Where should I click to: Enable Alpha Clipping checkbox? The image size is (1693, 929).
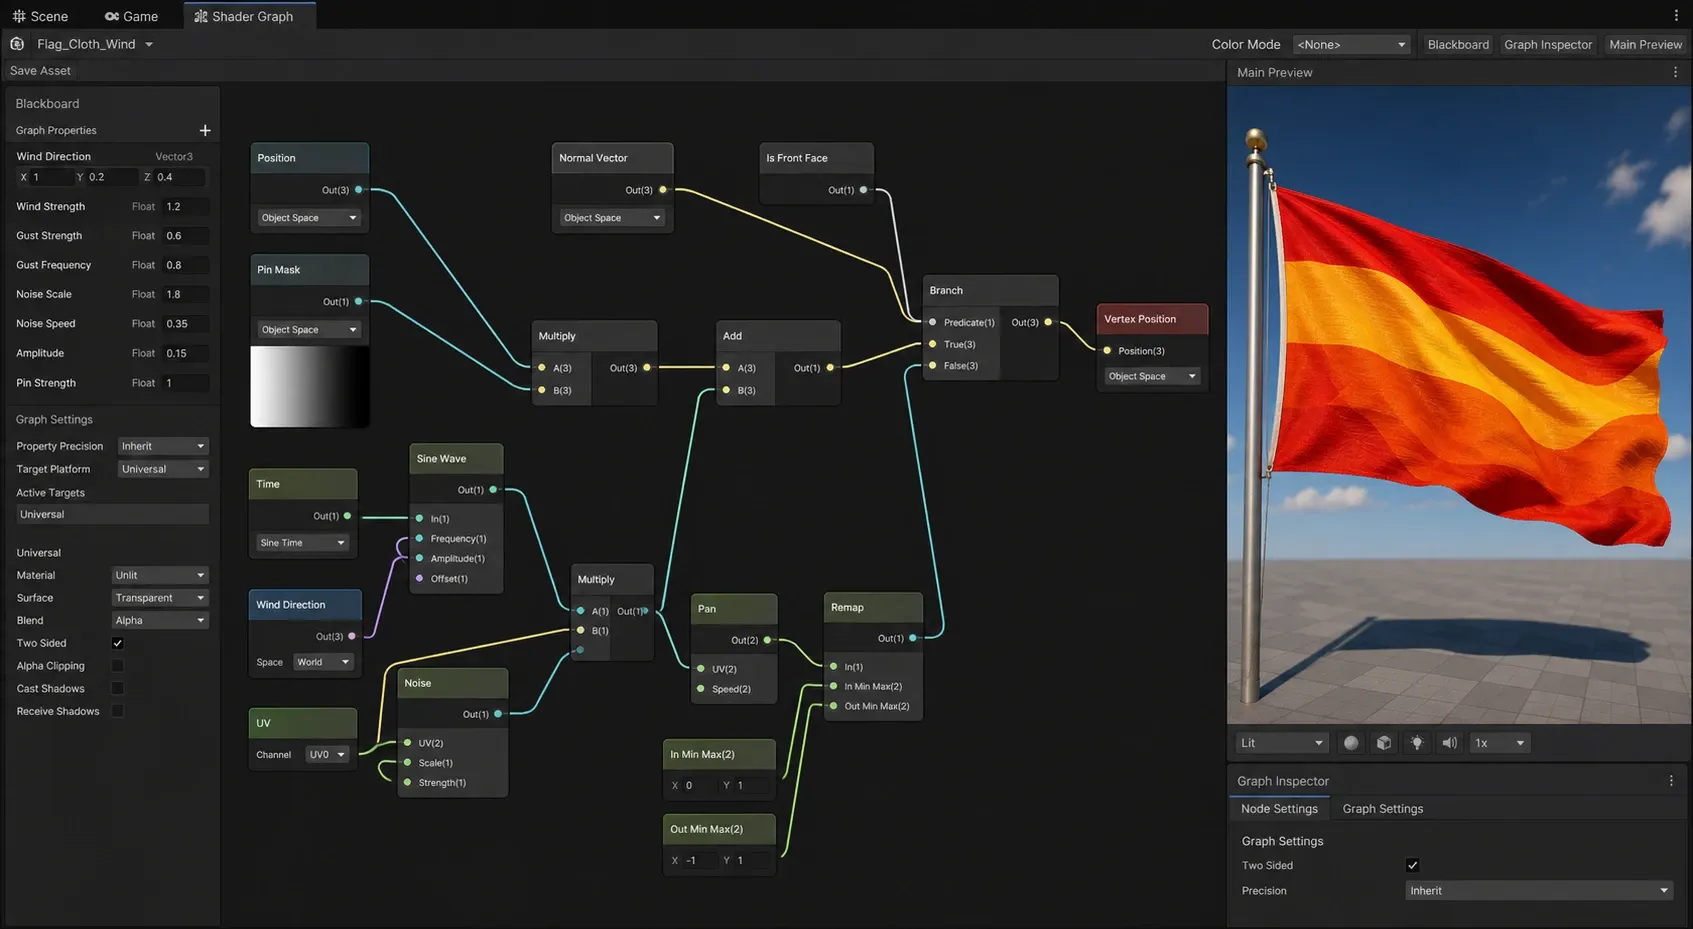[117, 666]
